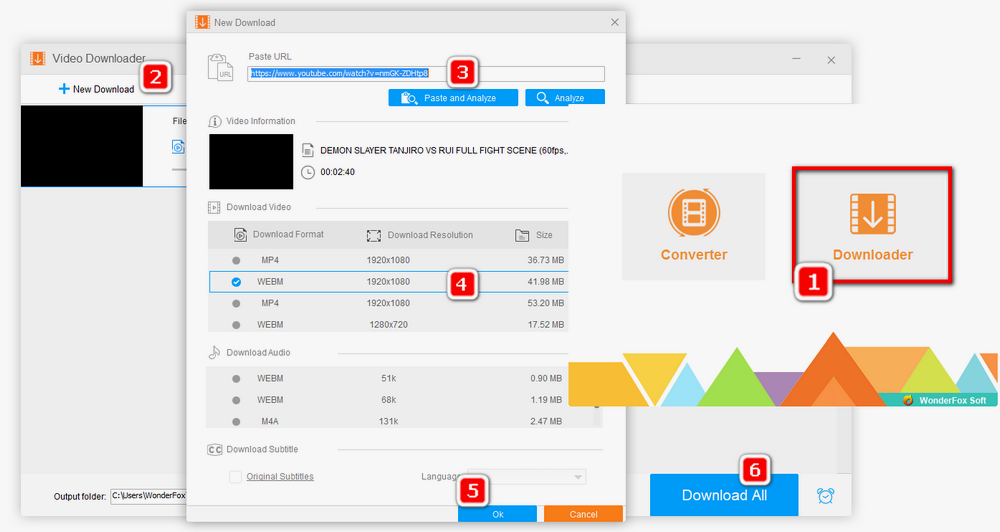Click the Download Format column header
The width and height of the screenshot is (1000, 532).
pyautogui.click(x=279, y=235)
